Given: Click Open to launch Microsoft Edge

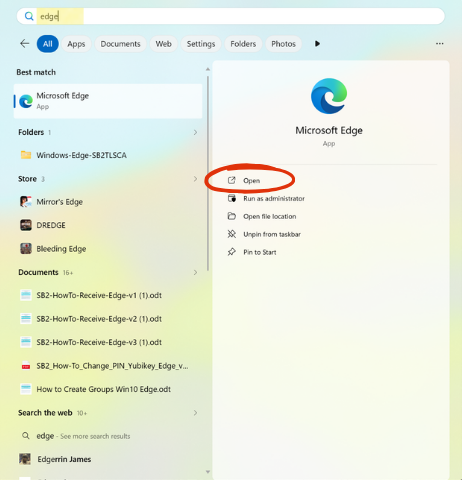Looking at the screenshot, I should [x=251, y=181].
